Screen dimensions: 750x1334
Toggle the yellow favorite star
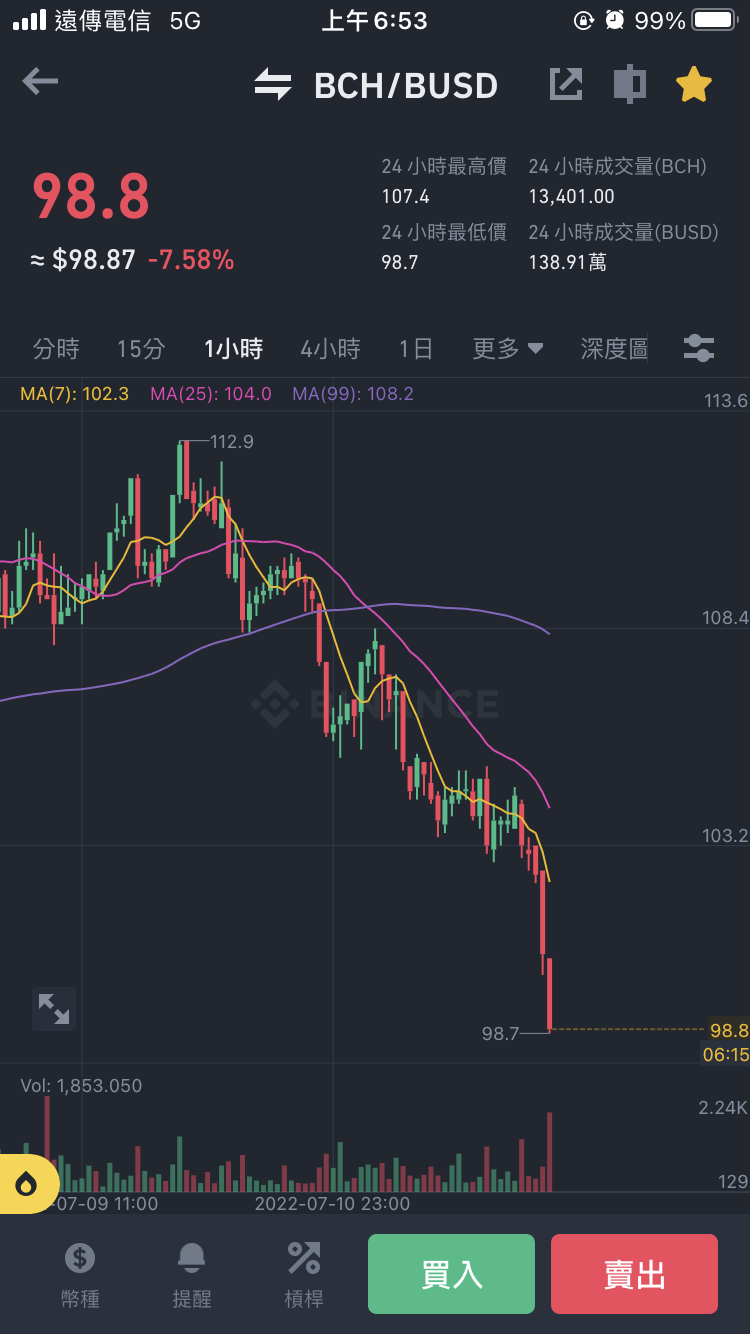click(x=693, y=84)
